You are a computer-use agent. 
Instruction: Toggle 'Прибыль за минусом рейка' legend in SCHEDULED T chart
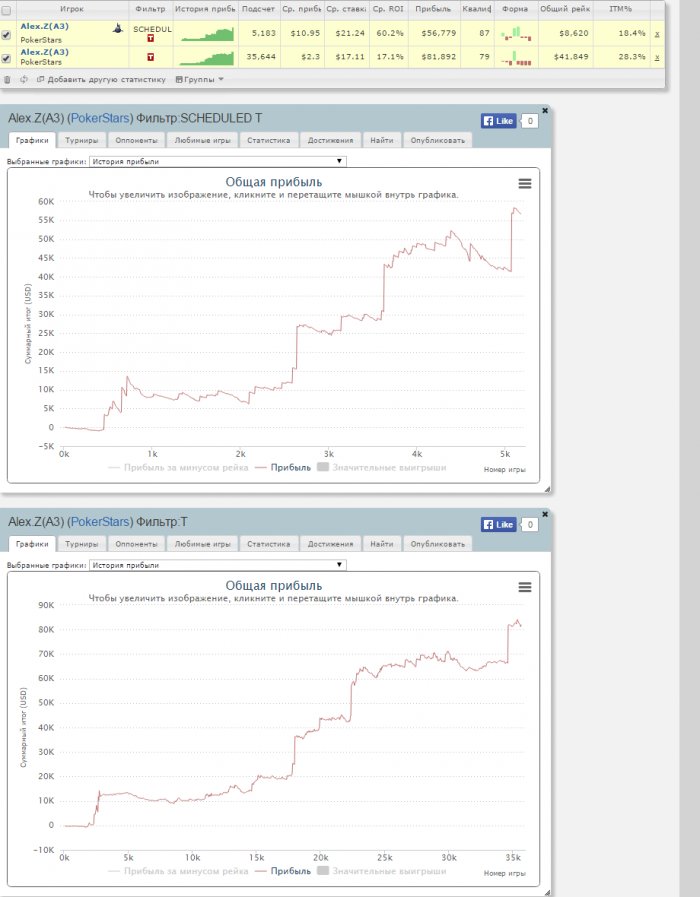178,467
